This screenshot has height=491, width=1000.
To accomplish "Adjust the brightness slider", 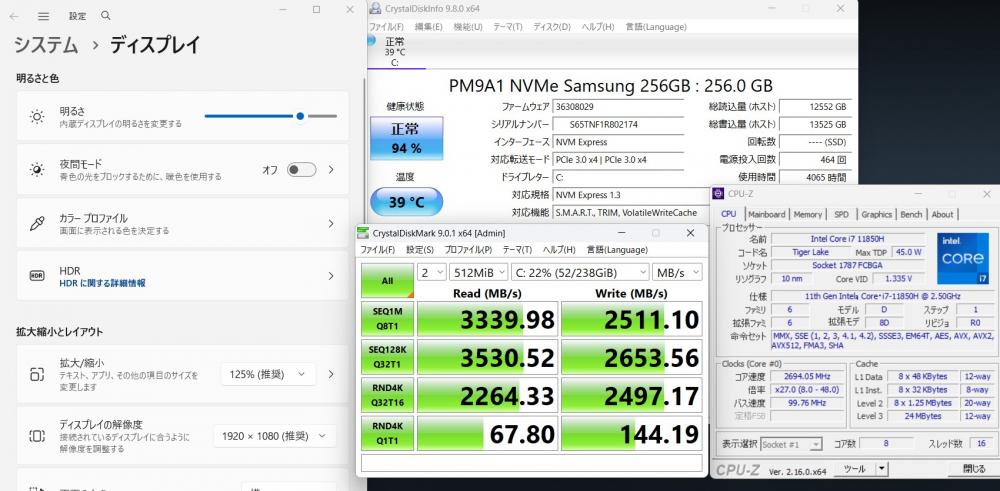I will pyautogui.click(x=270, y=116).
